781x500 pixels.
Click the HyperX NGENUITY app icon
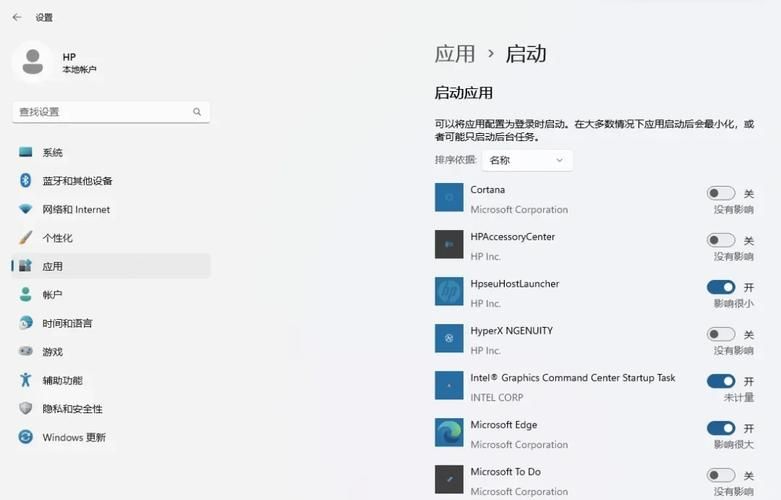pos(449,338)
